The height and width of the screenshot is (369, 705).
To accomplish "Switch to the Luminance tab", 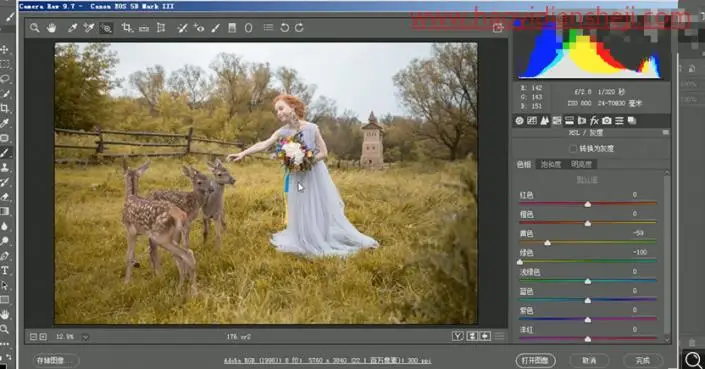I will 581,164.
